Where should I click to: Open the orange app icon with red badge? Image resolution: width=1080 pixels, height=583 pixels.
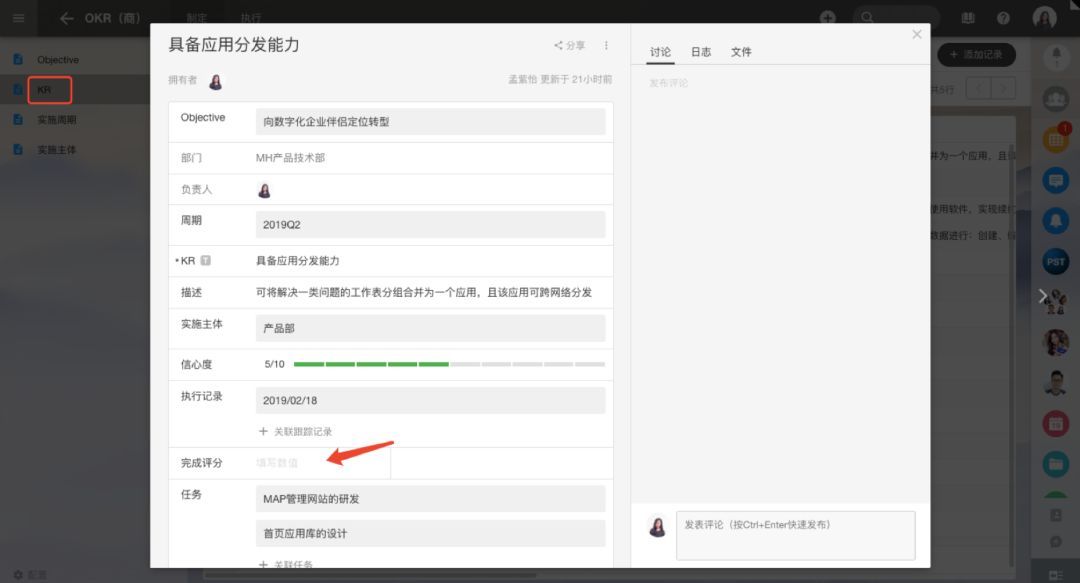click(x=1056, y=139)
